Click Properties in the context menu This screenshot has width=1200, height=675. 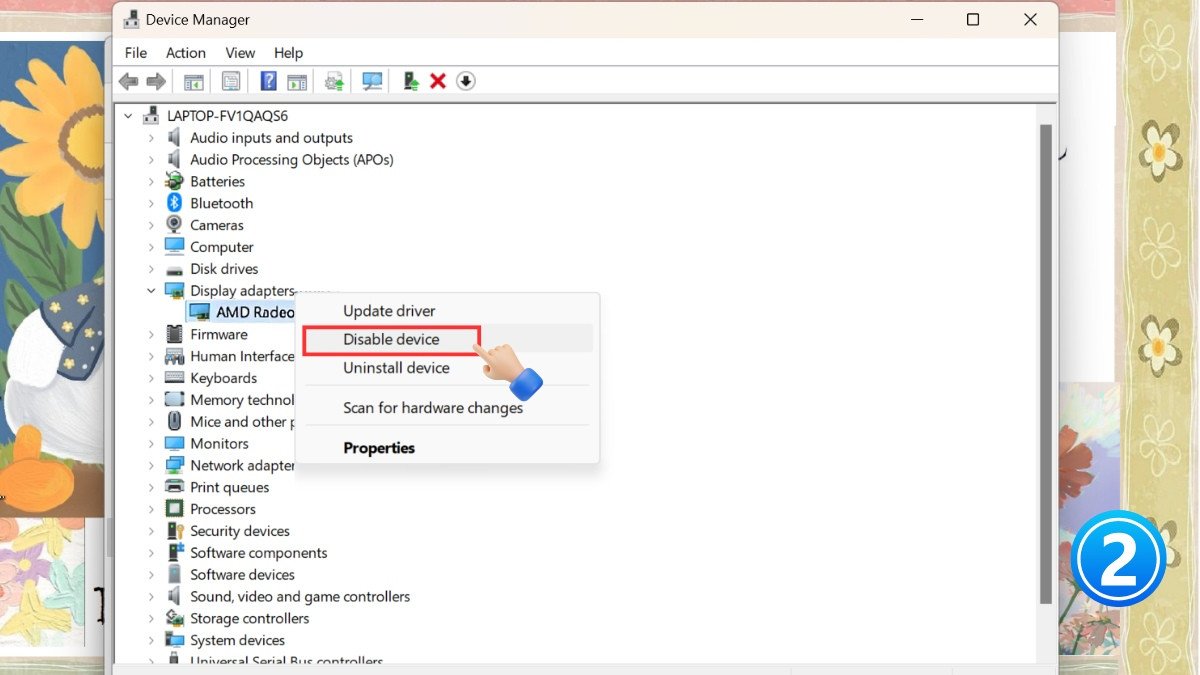[x=379, y=448]
